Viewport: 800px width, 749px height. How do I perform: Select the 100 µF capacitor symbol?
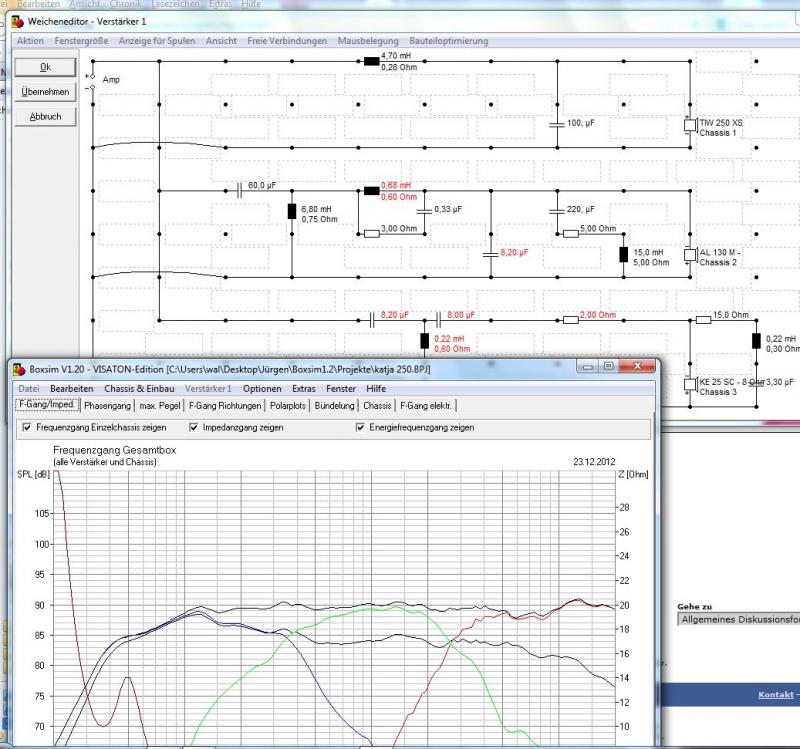pos(557,124)
